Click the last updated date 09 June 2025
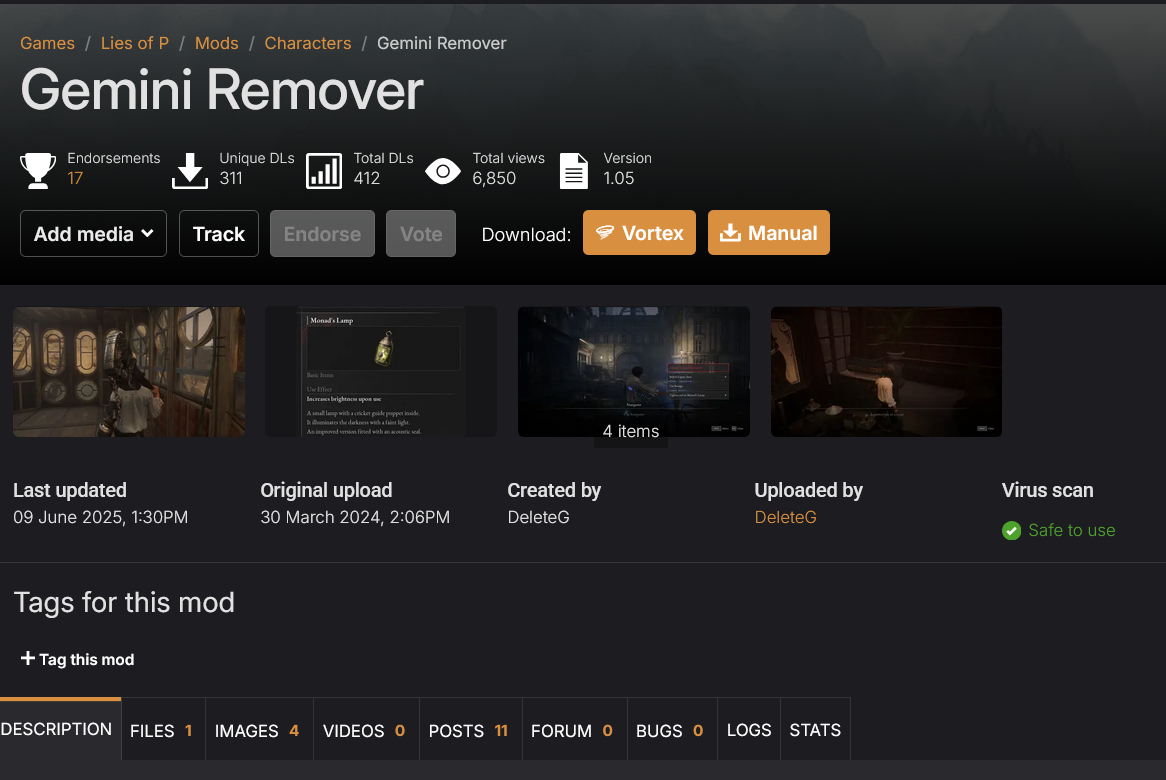 click(100, 517)
